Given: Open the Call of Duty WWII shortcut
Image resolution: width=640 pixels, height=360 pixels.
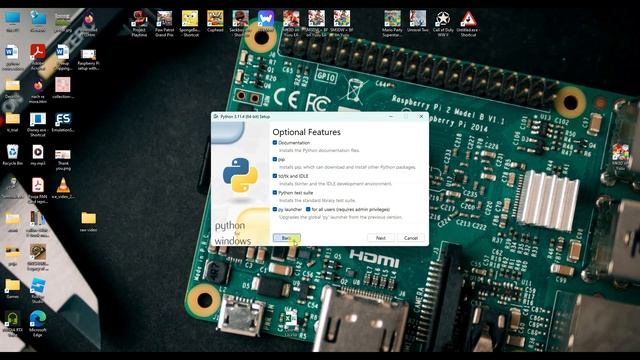Looking at the screenshot, I should tap(443, 24).
